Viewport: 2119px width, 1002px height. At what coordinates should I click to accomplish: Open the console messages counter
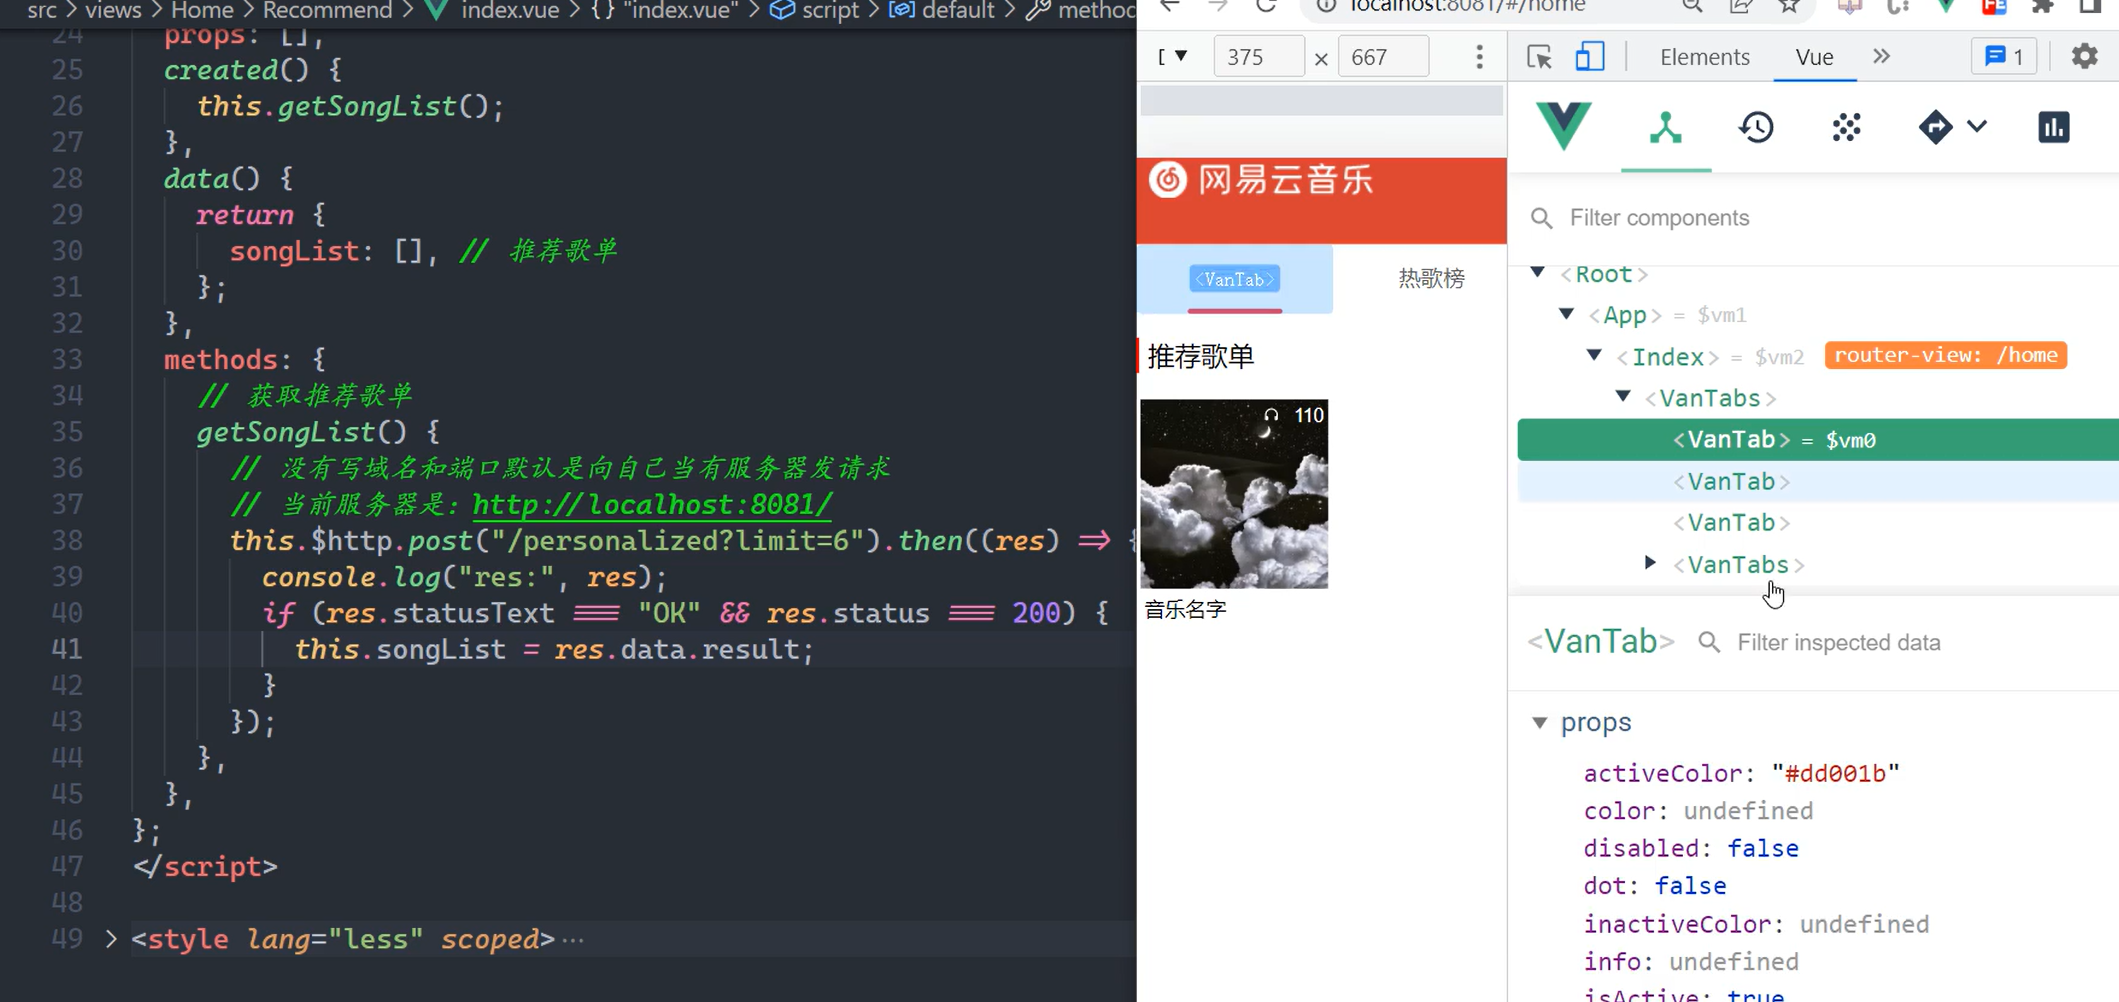tap(2003, 56)
